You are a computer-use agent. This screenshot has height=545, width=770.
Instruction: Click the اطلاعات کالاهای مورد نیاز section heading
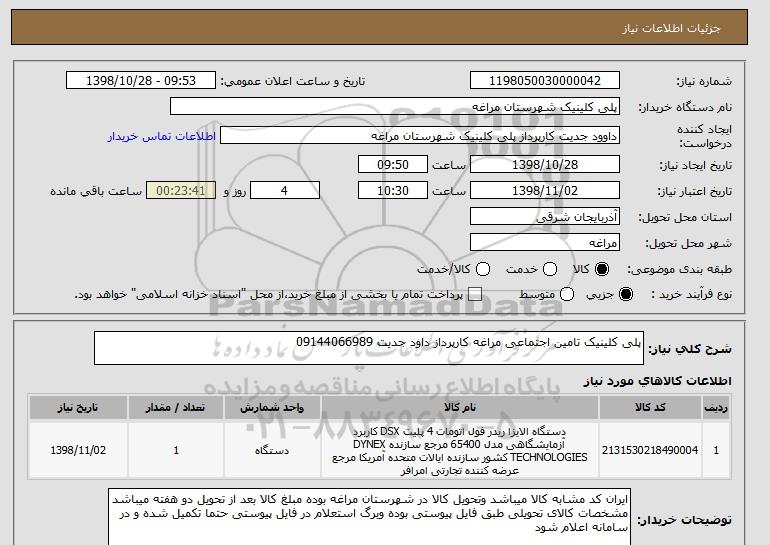click(x=658, y=381)
